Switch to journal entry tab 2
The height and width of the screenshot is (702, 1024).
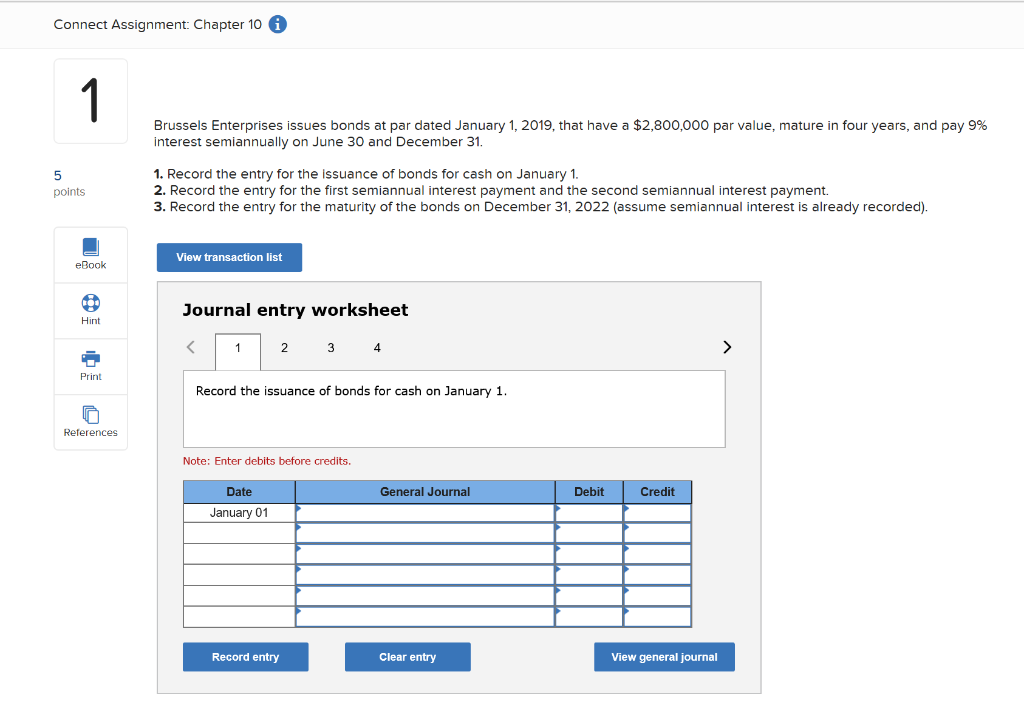point(284,347)
